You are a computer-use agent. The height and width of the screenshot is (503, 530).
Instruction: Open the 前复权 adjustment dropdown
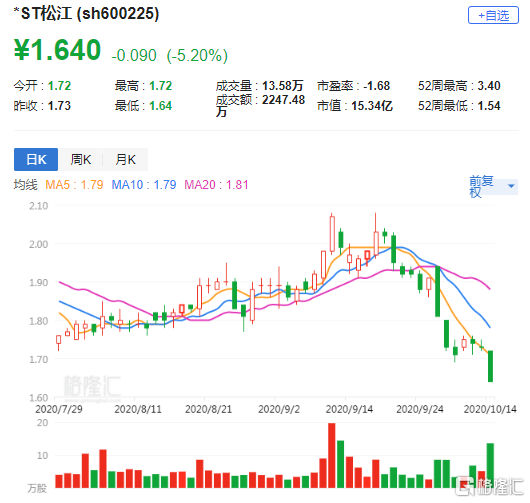[493, 186]
